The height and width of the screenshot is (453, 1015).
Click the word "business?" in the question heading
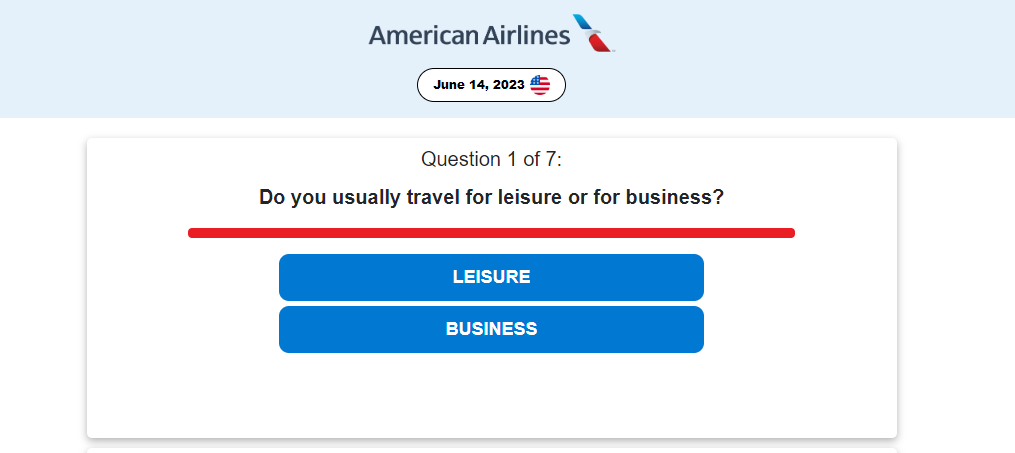click(x=675, y=197)
